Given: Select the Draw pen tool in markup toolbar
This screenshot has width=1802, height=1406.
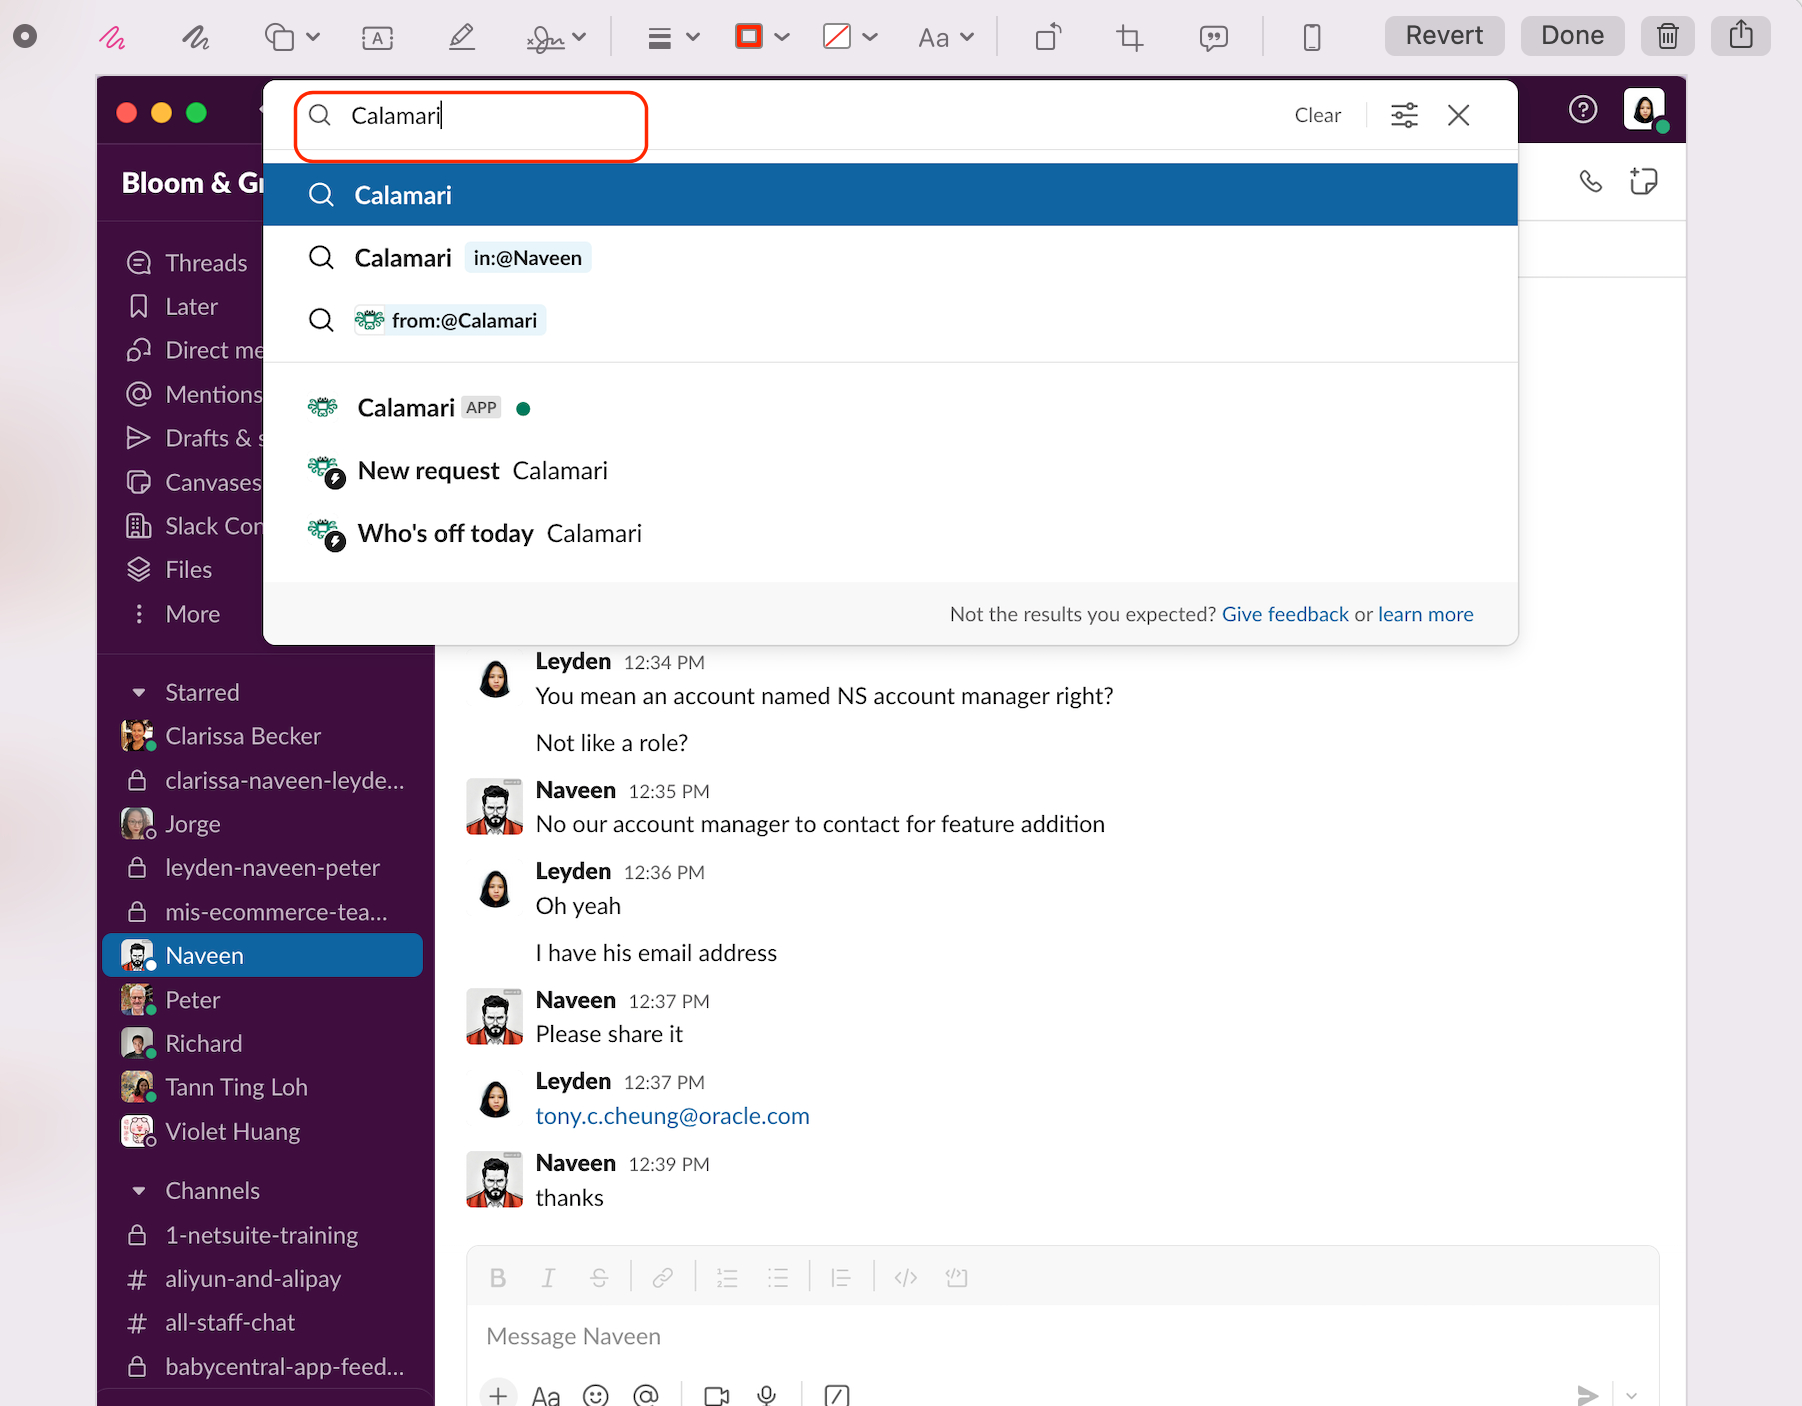Looking at the screenshot, I should coord(195,38).
